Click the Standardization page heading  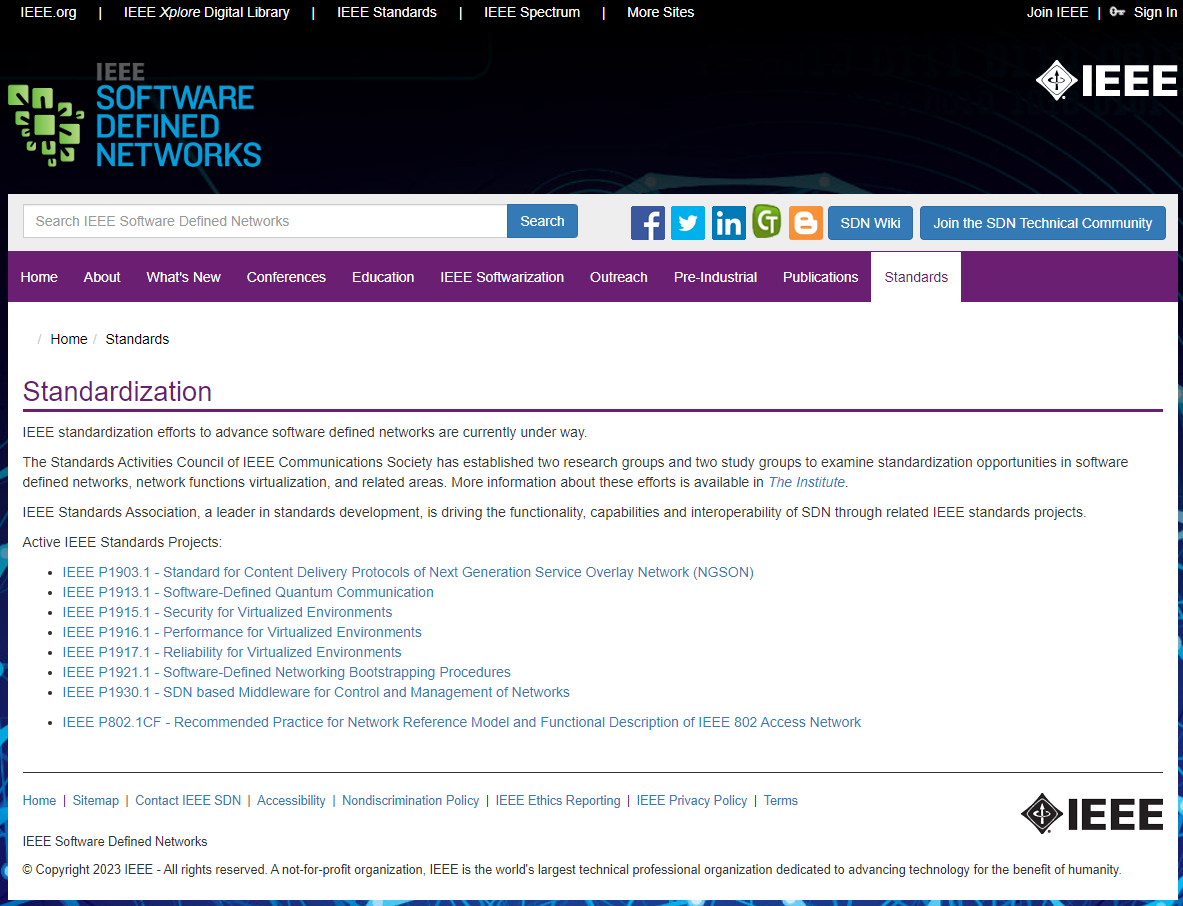(117, 392)
